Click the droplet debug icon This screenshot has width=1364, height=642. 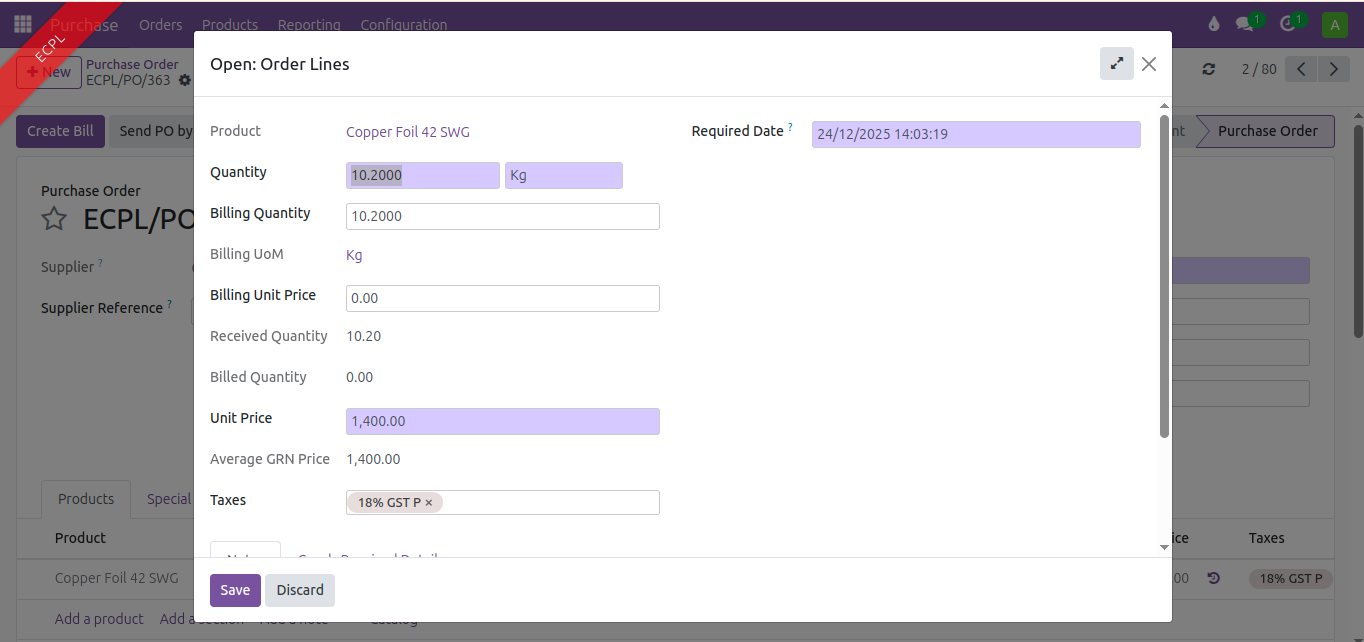[1214, 24]
